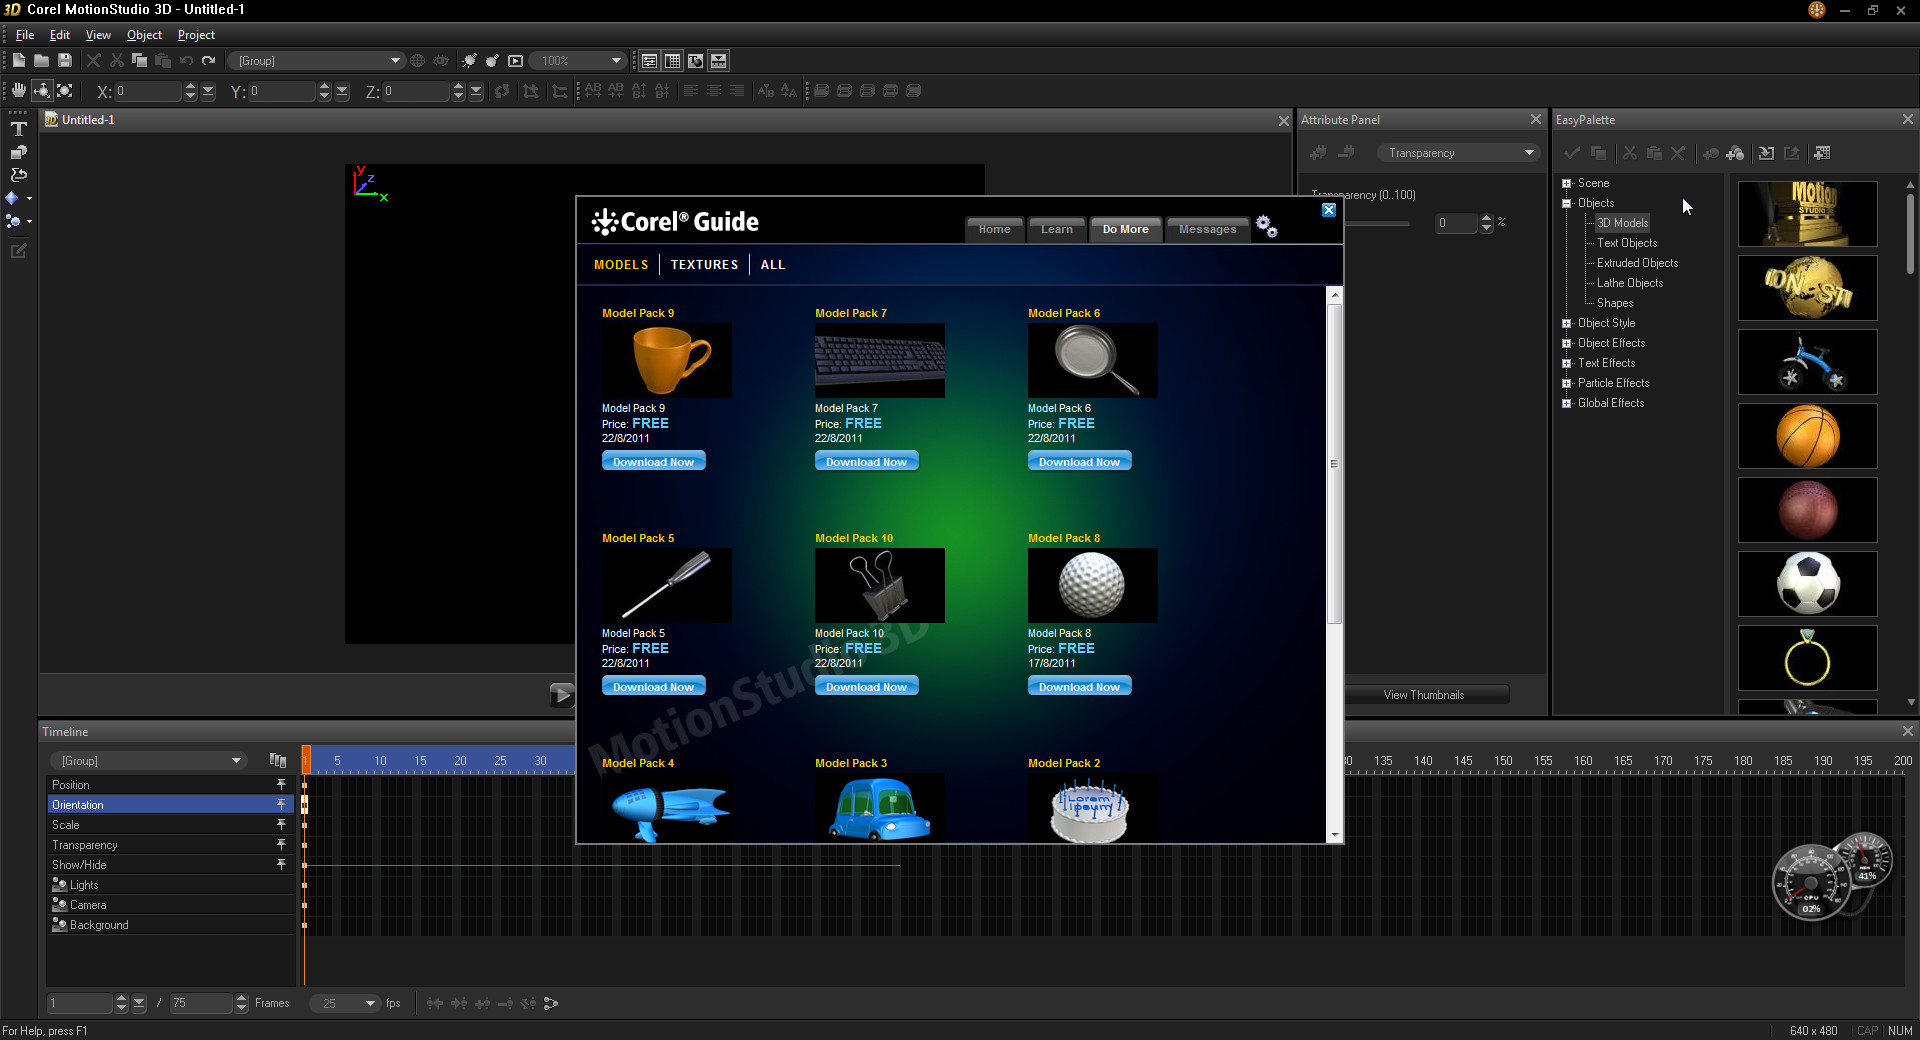This screenshot has height=1040, width=1920.
Task: Select the Insert Text tool
Action: tap(18, 129)
